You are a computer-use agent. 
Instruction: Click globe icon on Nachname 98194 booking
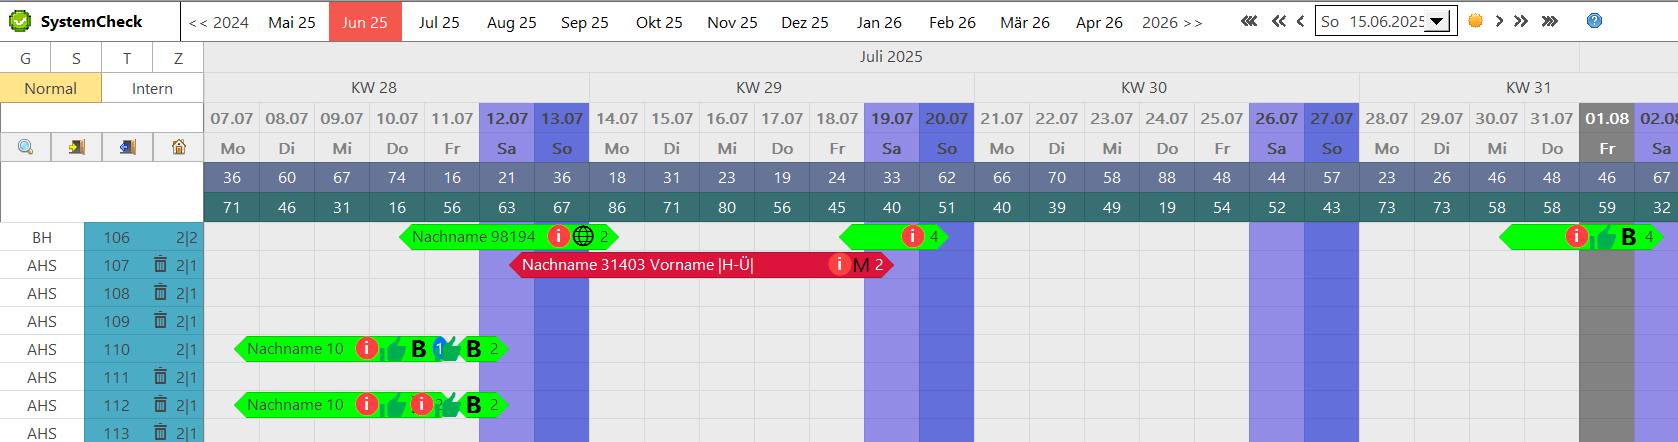point(584,237)
